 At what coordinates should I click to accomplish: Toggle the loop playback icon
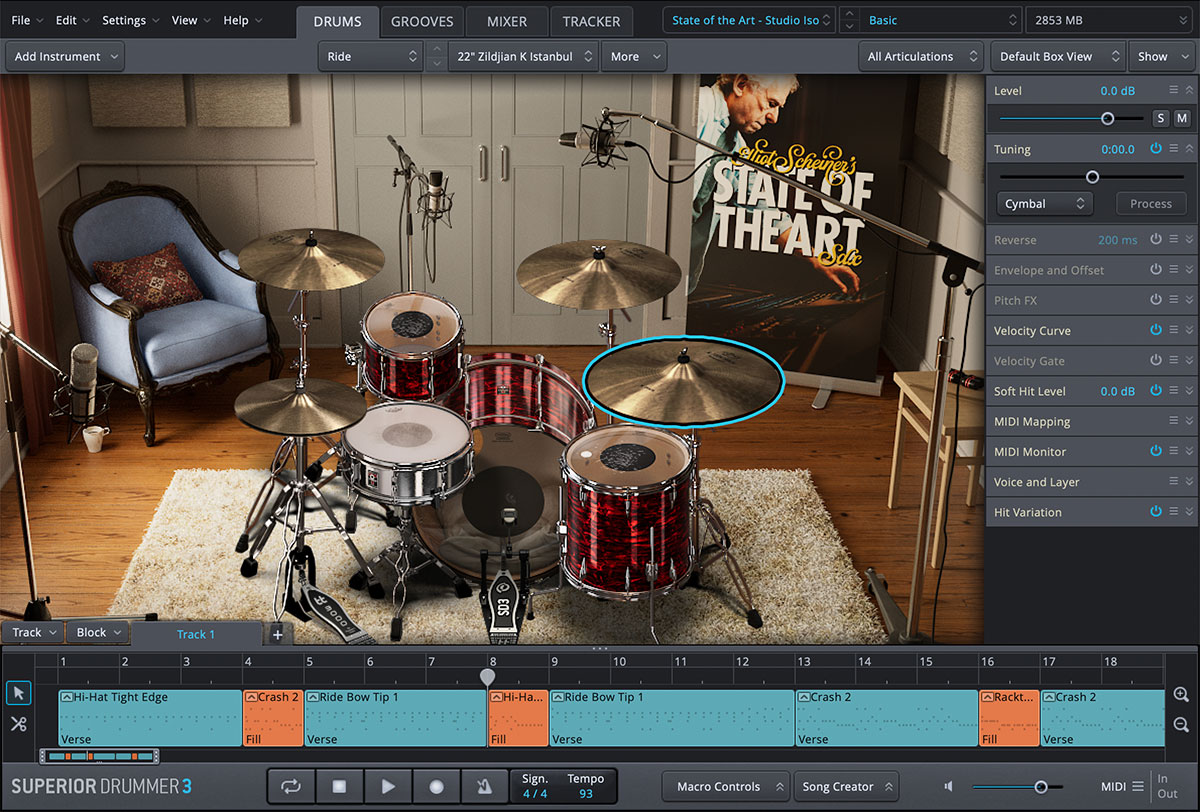pyautogui.click(x=291, y=787)
